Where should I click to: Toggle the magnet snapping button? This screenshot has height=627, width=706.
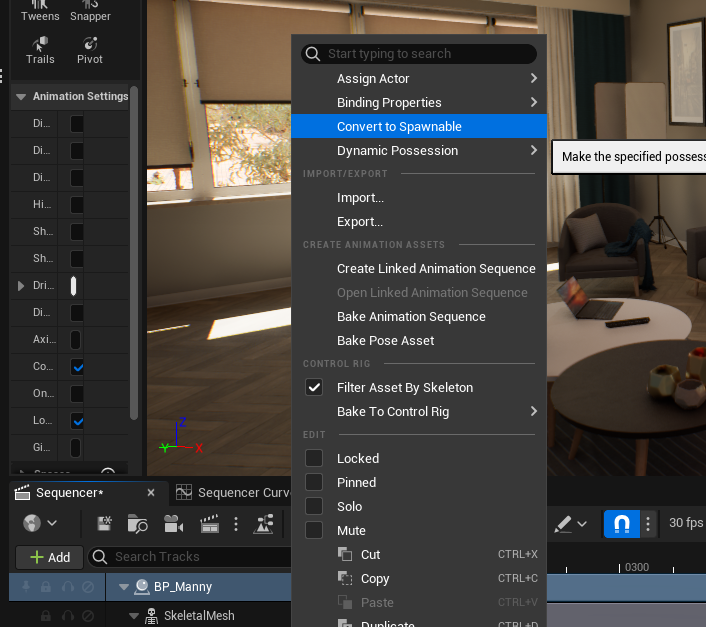(x=621, y=524)
